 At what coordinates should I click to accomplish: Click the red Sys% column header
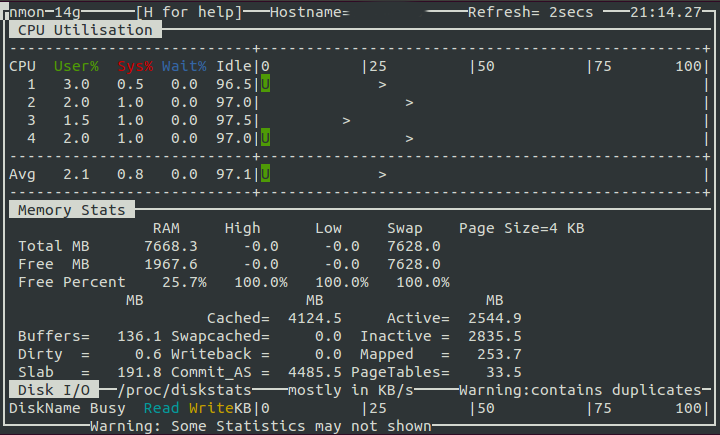135,66
